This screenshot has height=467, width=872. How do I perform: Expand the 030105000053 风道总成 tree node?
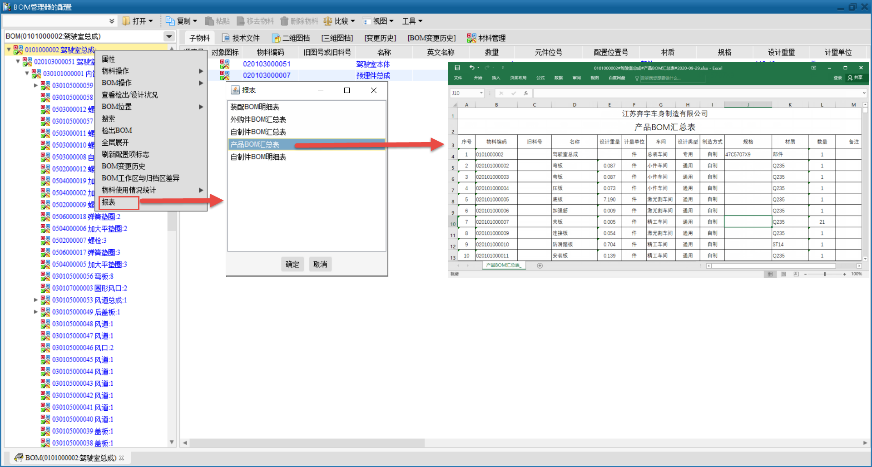pos(35,300)
